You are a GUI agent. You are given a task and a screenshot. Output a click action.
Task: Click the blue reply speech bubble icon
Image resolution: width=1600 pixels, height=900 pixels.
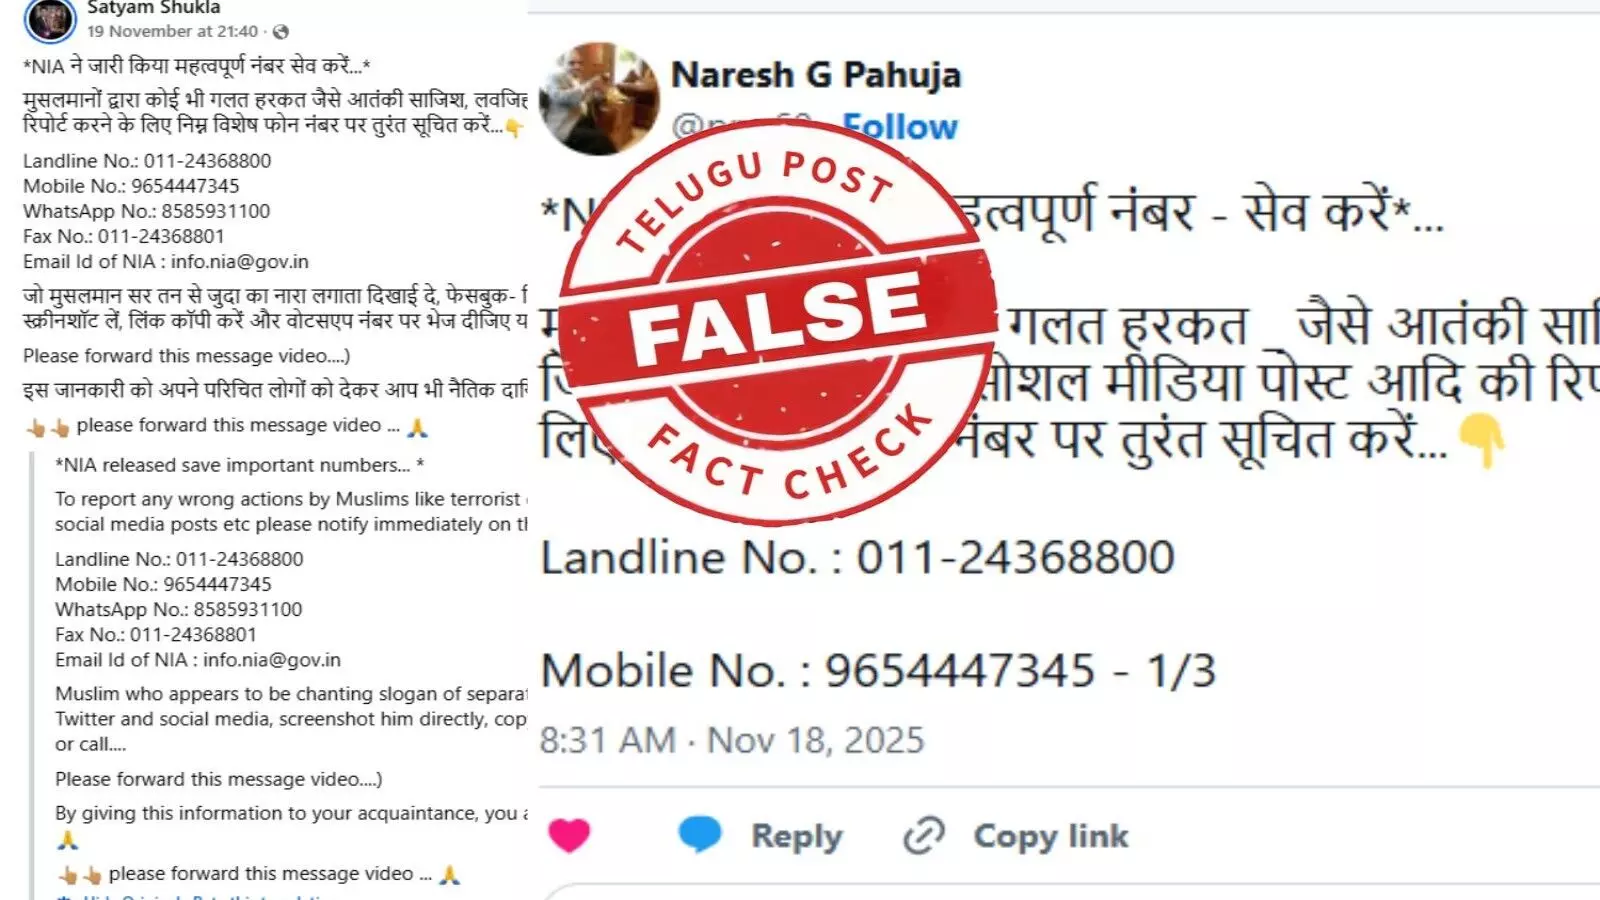click(699, 834)
